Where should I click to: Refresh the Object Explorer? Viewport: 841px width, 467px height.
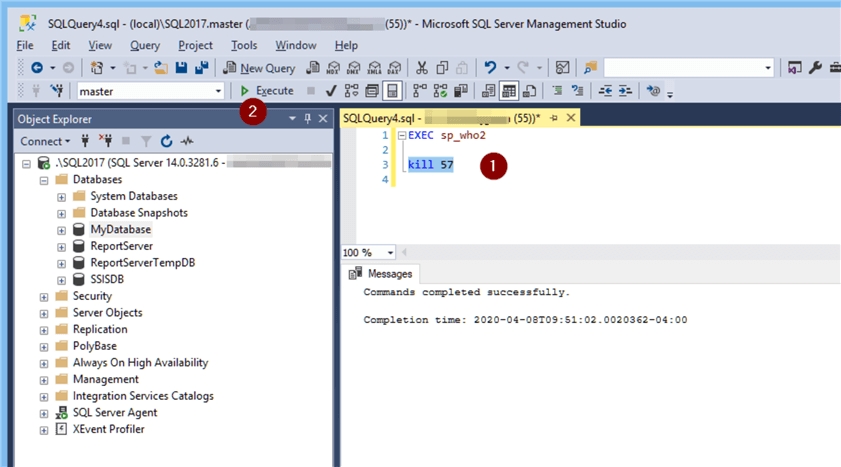[166, 142]
